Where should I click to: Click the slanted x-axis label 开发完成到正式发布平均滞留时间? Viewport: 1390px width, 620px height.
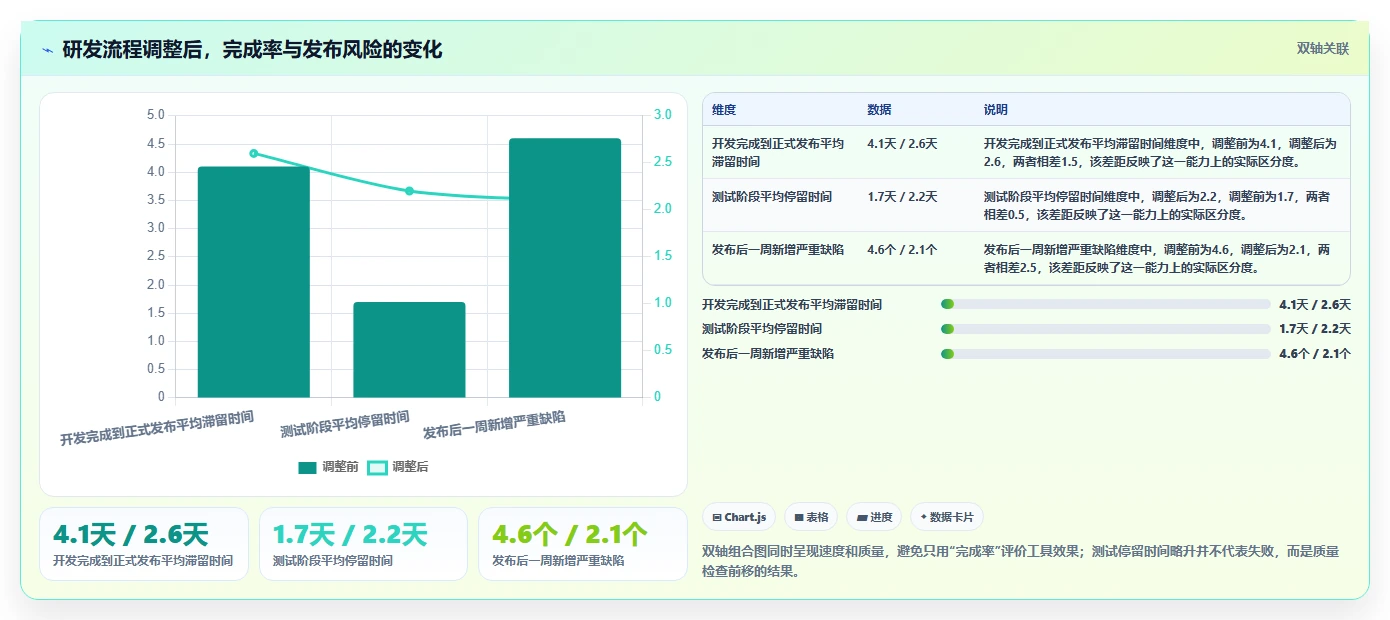157,427
